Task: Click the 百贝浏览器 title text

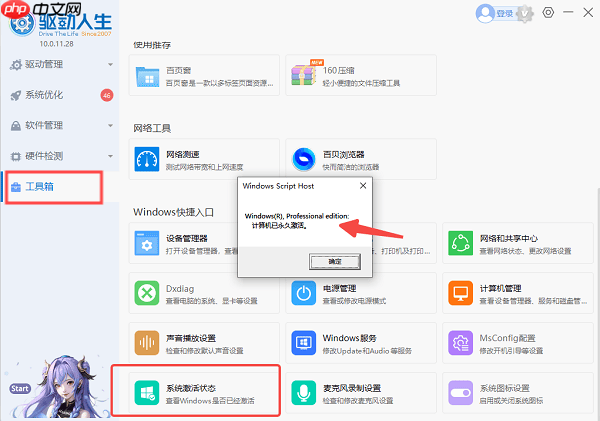Action: [x=344, y=154]
